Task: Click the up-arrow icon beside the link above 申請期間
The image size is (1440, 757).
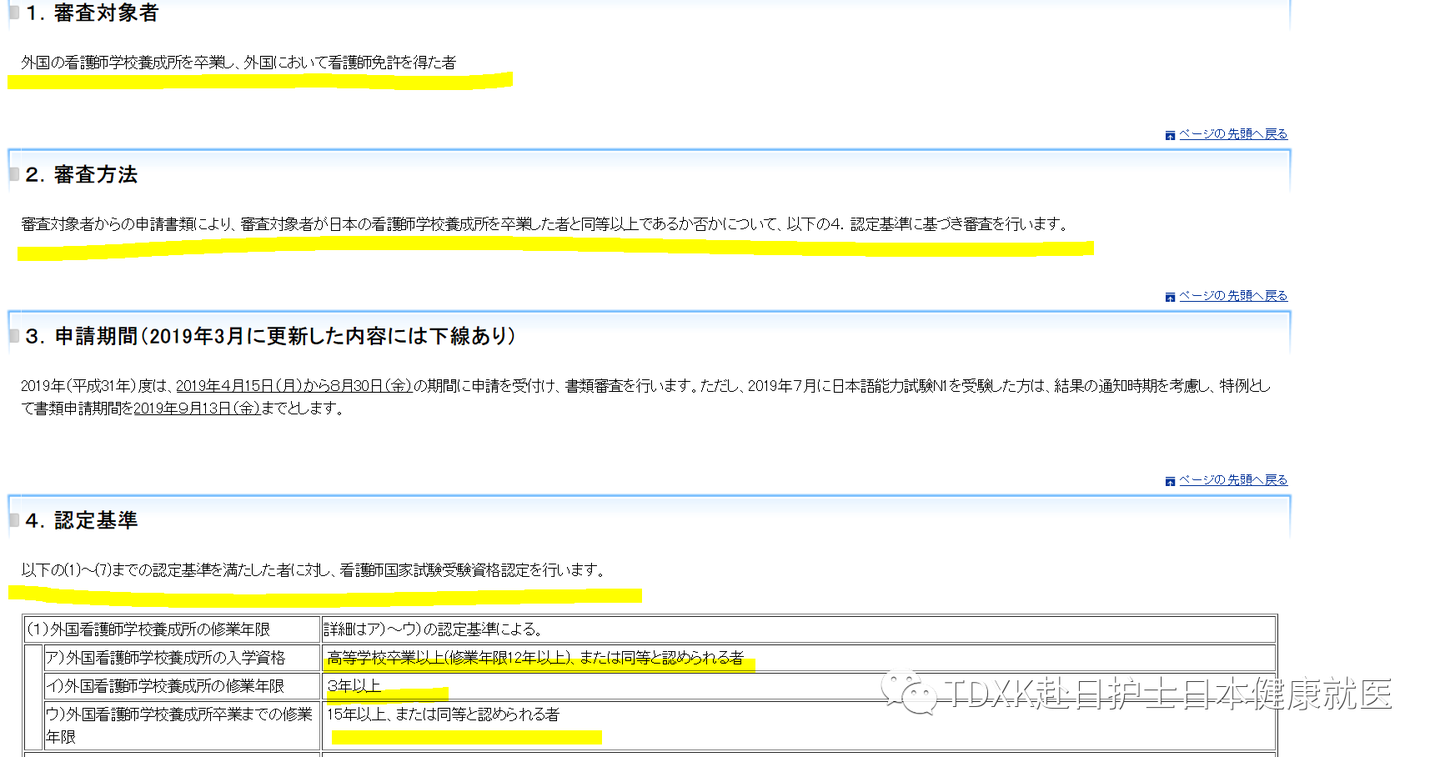Action: point(1170,297)
